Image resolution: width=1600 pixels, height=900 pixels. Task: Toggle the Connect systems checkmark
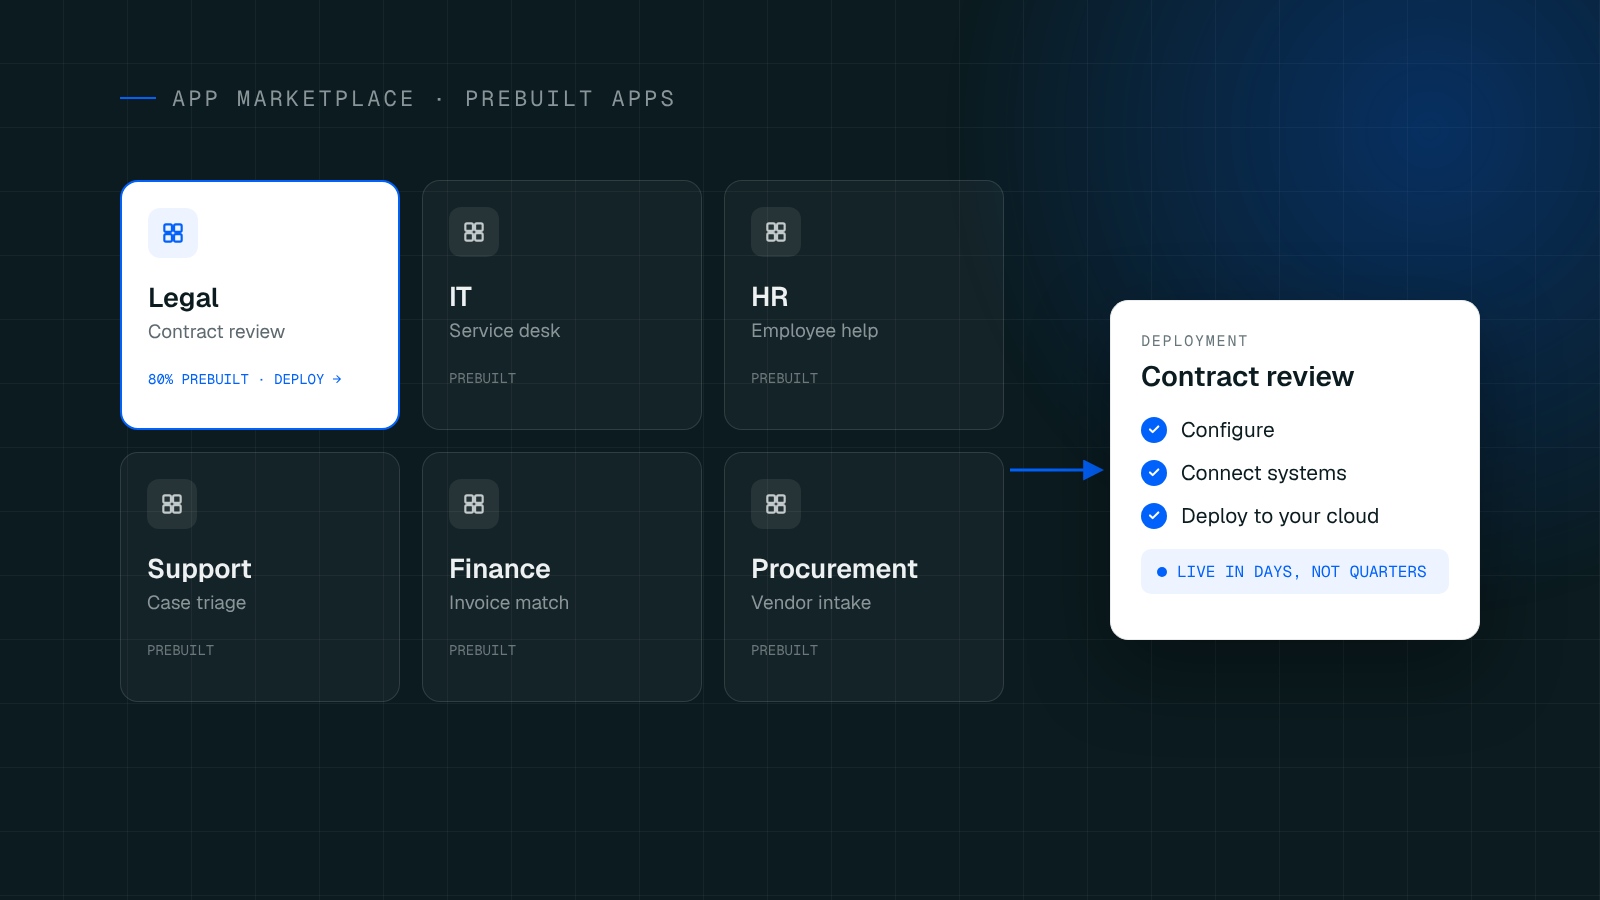click(x=1154, y=473)
